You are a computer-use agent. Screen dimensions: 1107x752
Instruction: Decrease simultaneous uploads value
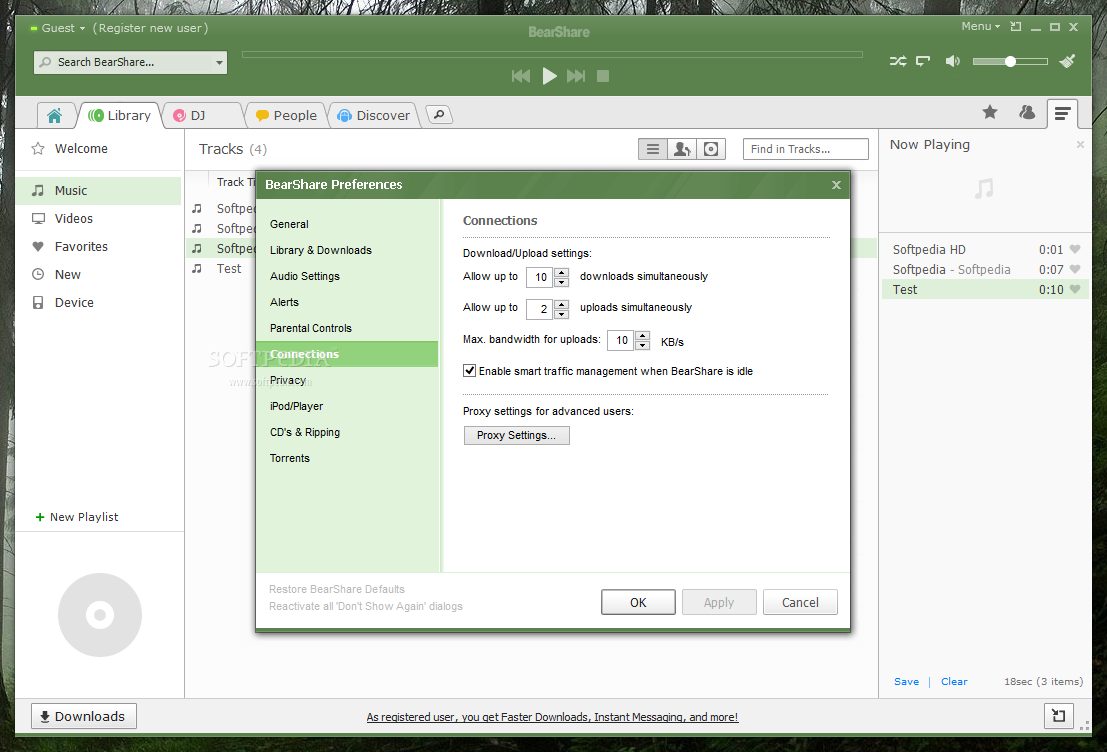pos(561,314)
